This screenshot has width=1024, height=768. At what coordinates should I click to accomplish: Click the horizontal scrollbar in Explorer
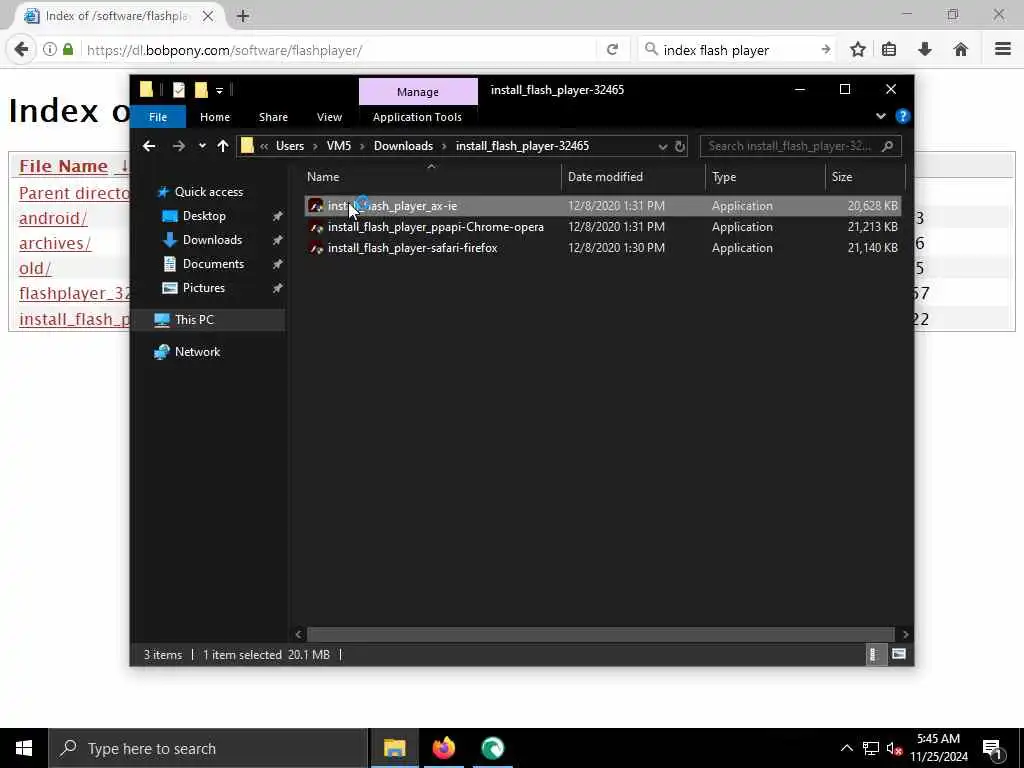pos(600,634)
